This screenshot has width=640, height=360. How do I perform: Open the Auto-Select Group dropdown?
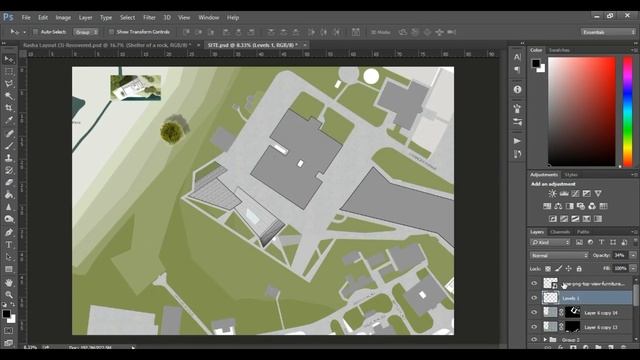pyautogui.click(x=86, y=32)
